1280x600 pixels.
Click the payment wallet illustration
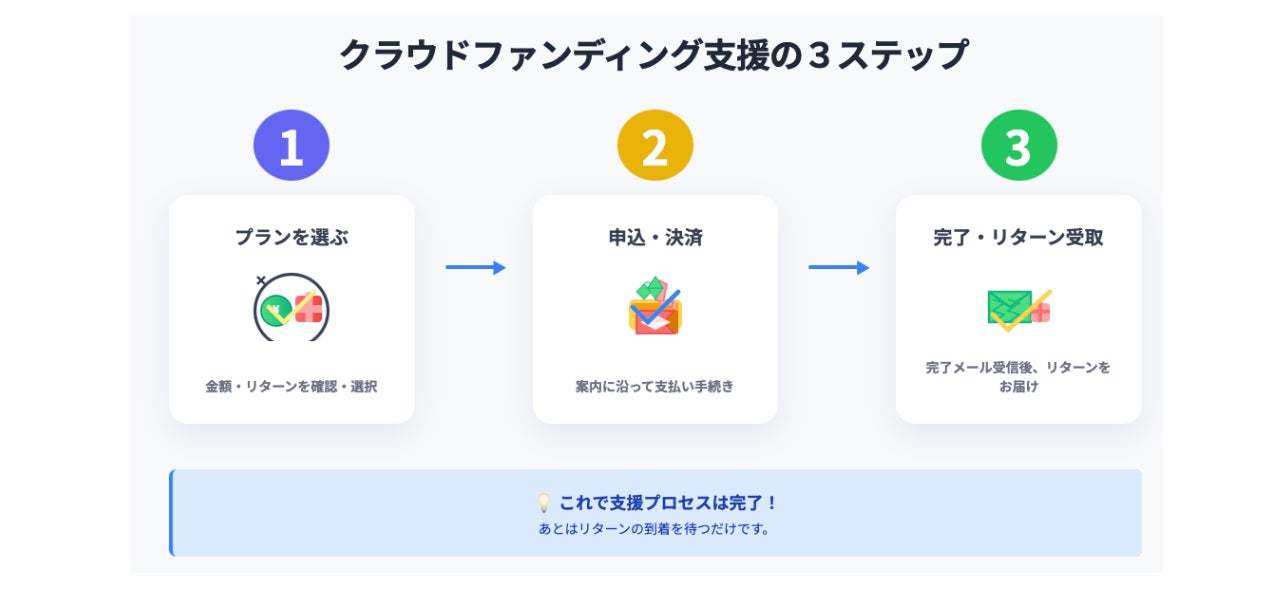[655, 307]
